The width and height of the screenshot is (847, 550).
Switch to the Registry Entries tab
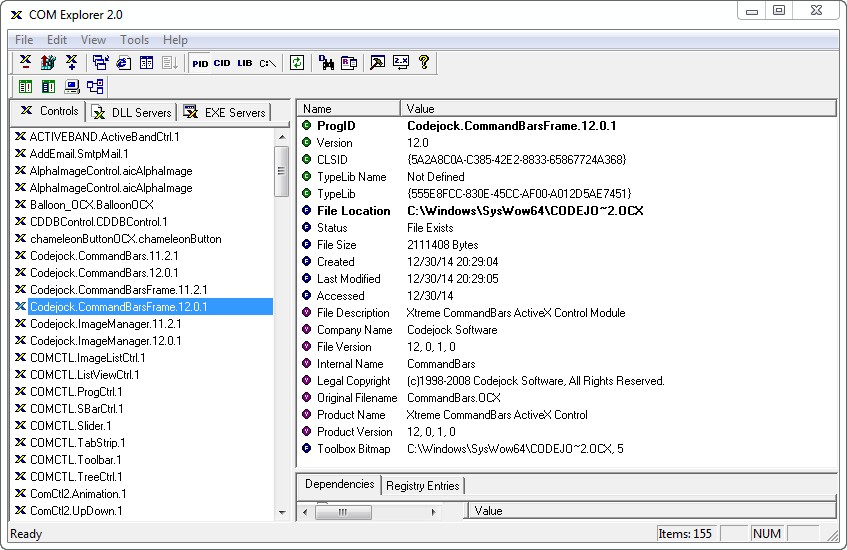click(422, 486)
